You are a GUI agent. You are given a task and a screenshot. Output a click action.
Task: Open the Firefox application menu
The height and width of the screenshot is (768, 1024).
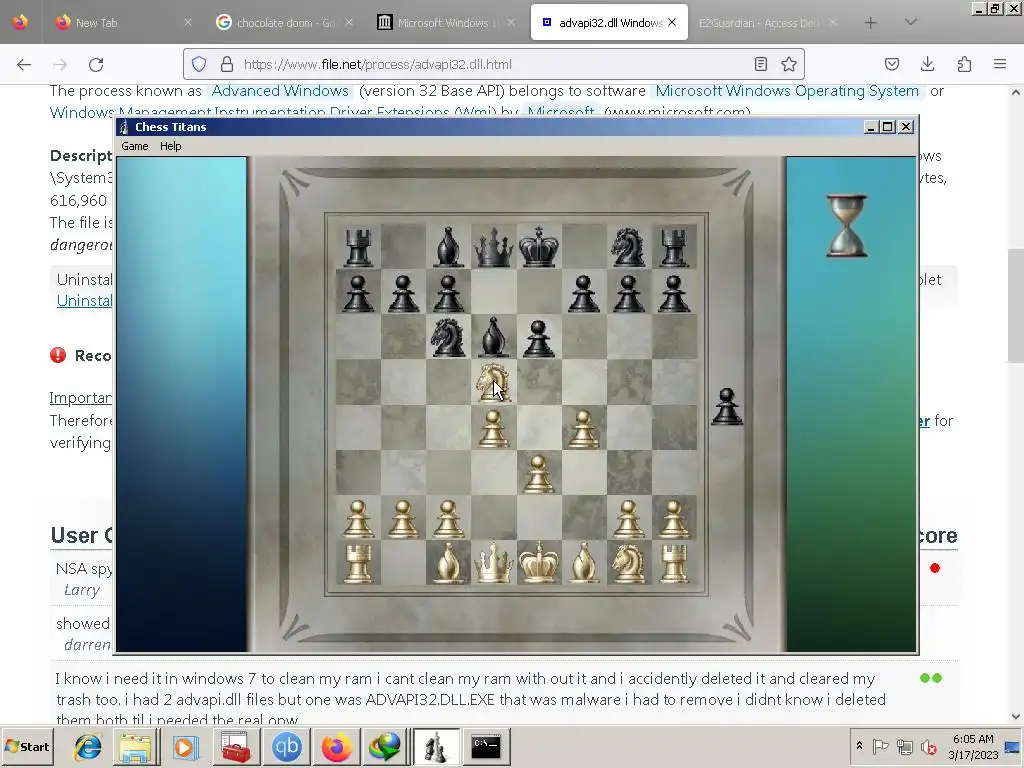1000,64
